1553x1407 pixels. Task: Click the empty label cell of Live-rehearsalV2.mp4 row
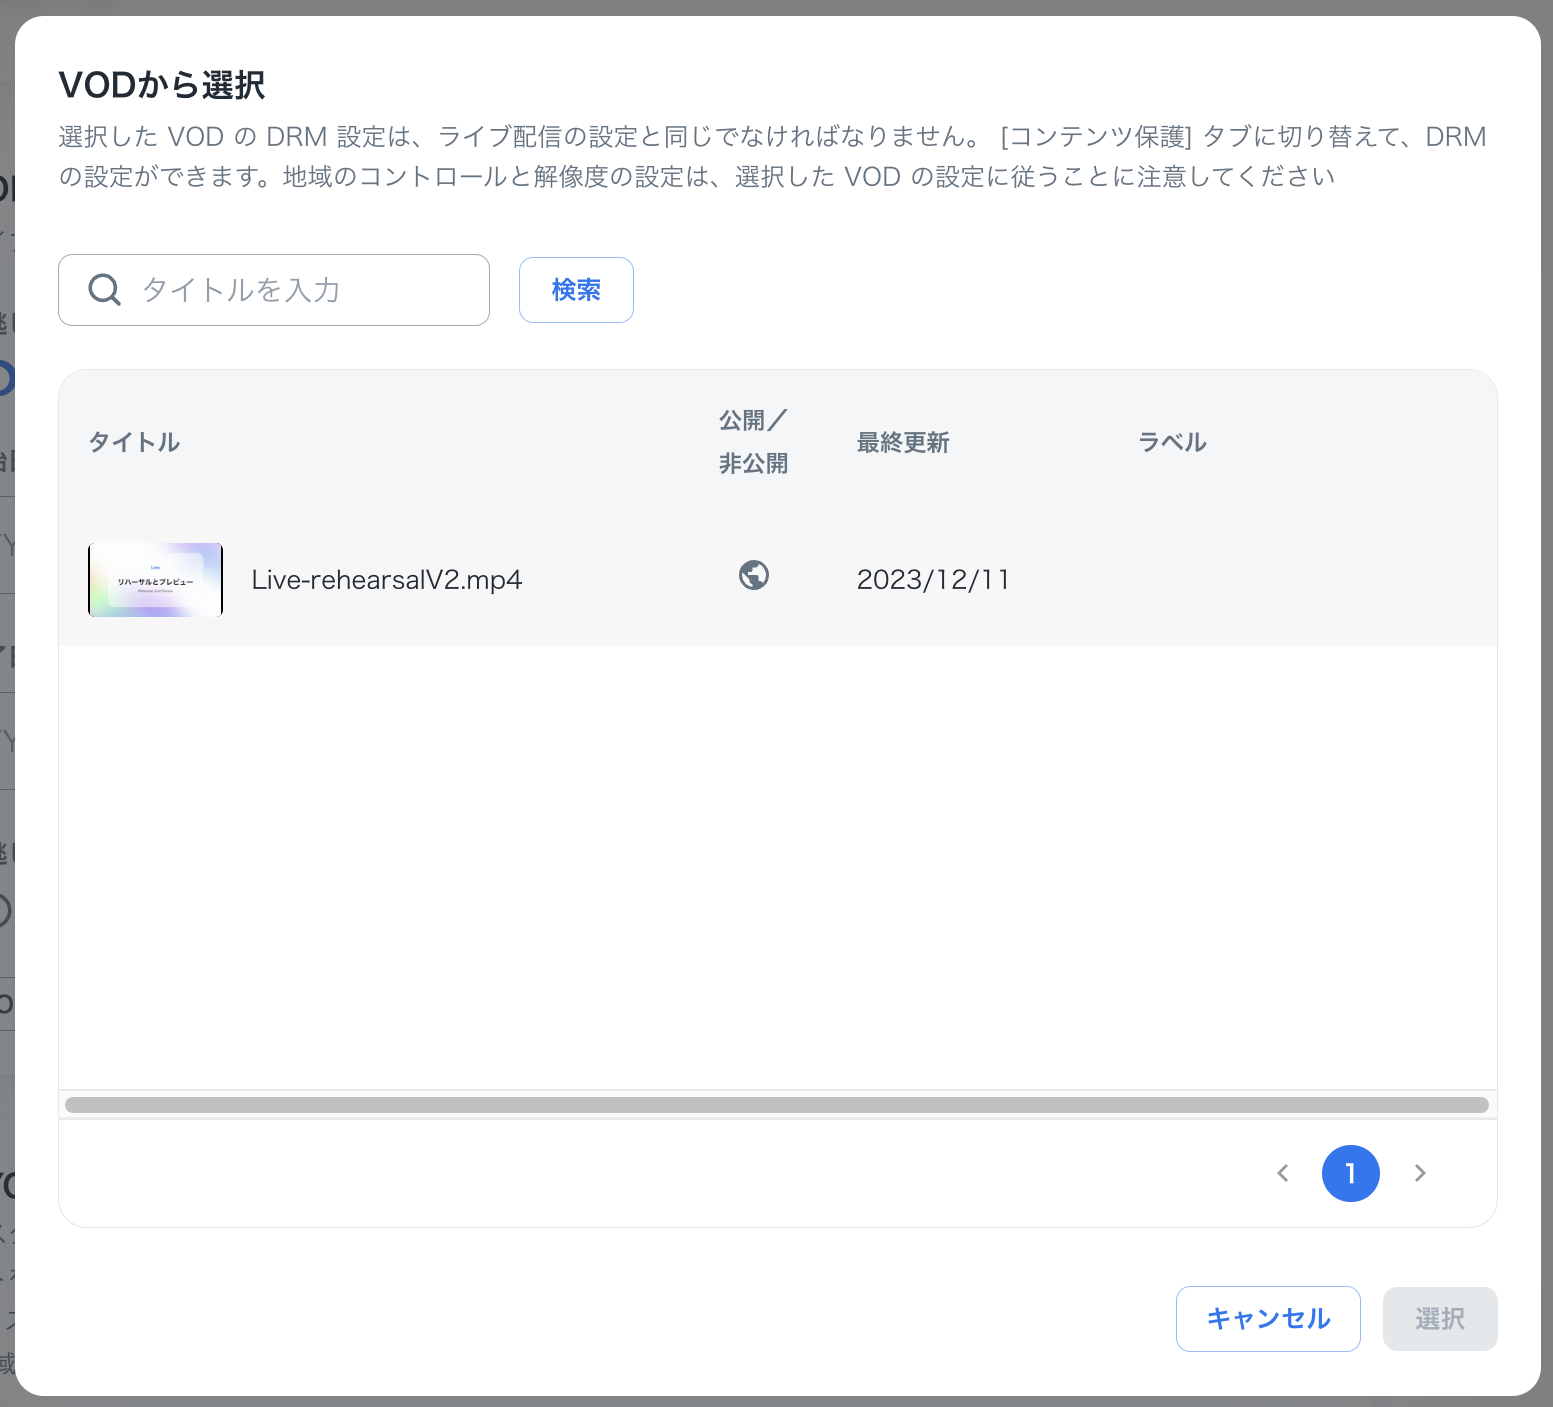tap(1300, 580)
